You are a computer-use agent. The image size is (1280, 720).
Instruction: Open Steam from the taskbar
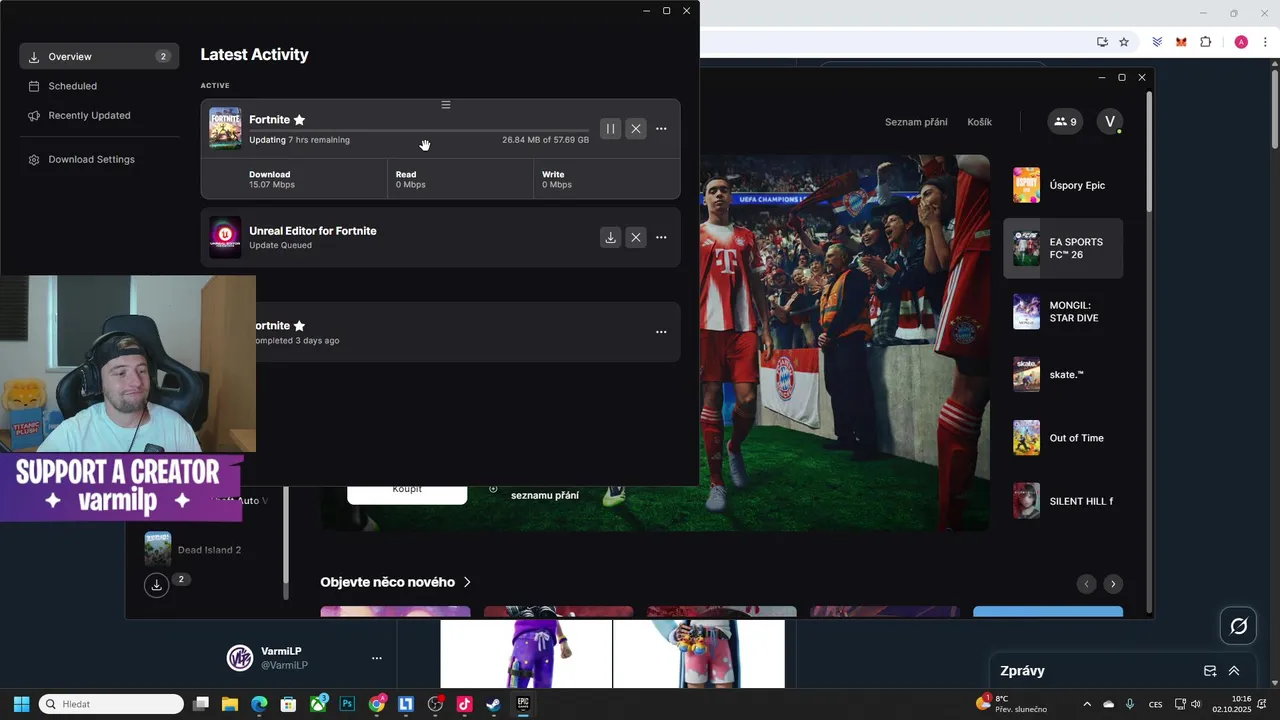[494, 704]
